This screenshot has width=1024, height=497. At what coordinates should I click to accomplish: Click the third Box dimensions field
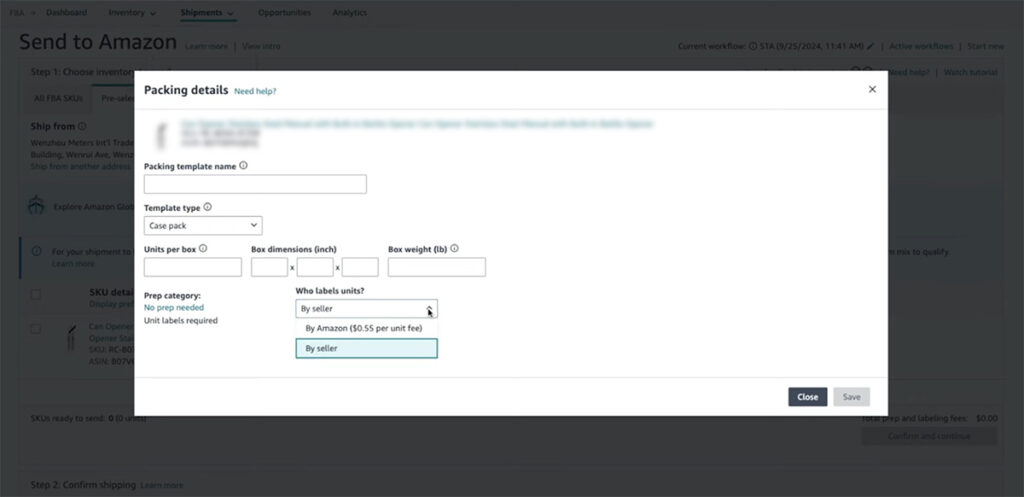[x=360, y=267]
